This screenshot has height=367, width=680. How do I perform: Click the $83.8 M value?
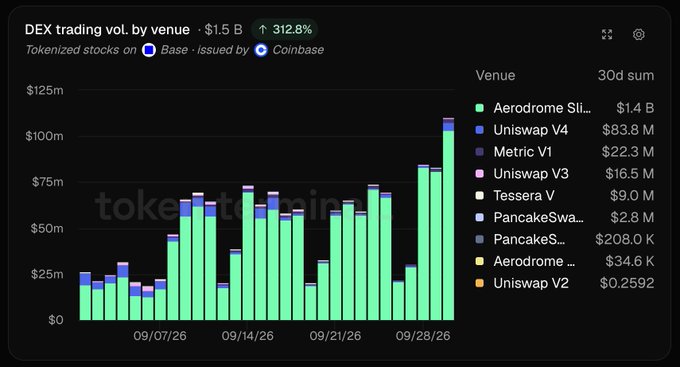(x=628, y=130)
